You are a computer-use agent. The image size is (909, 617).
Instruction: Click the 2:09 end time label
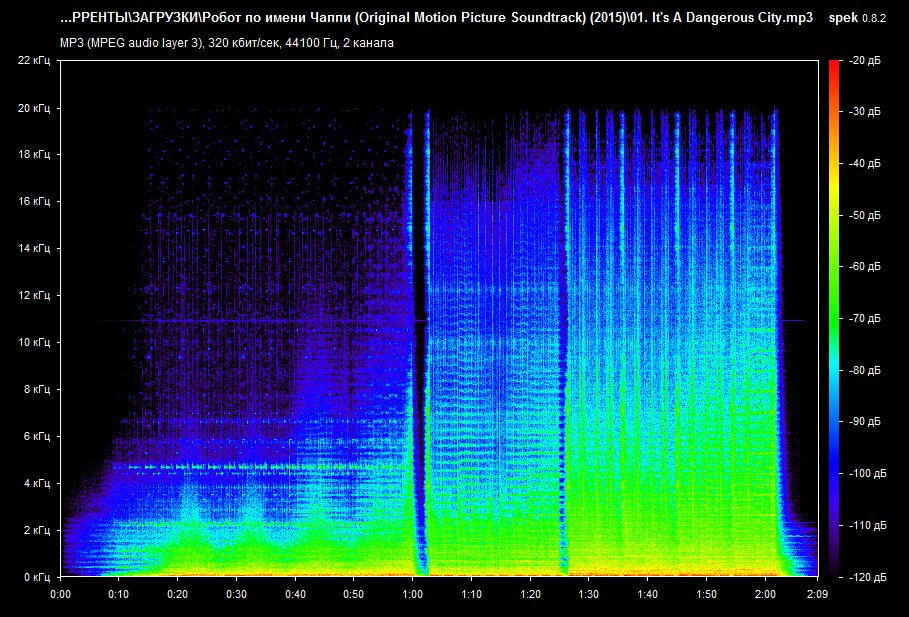click(x=819, y=594)
